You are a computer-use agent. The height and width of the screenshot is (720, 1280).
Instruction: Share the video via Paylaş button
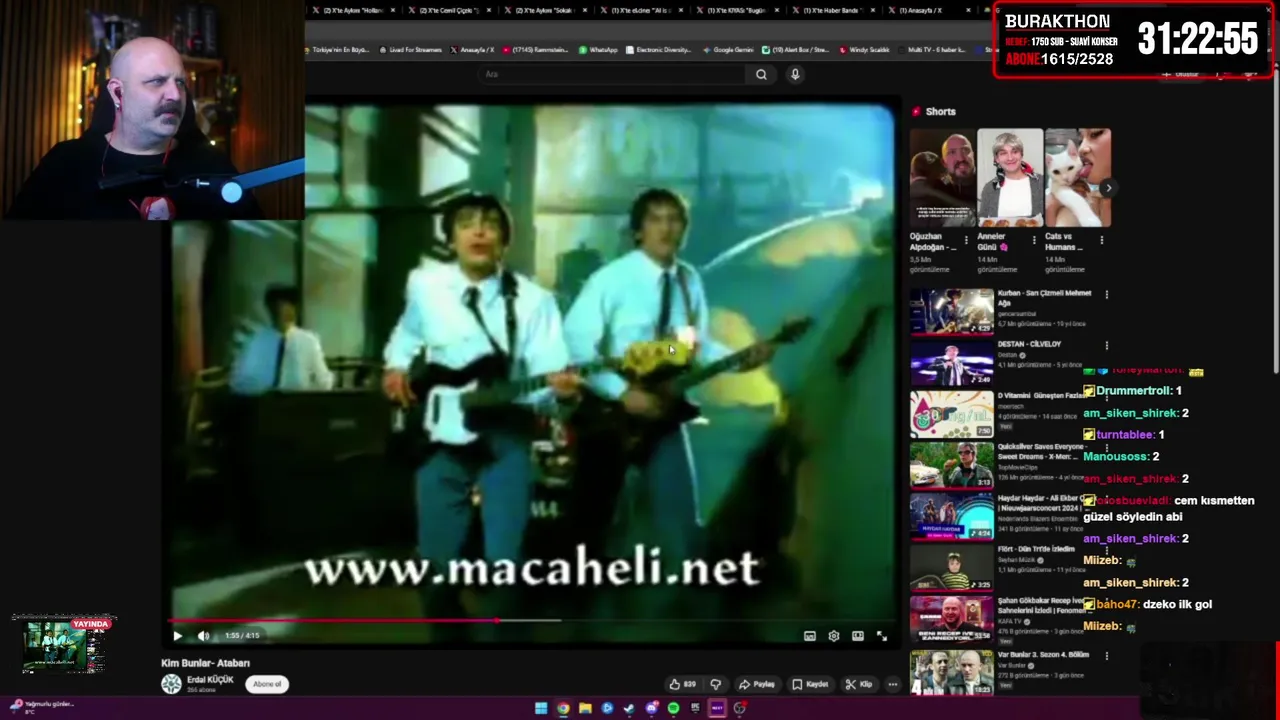pyautogui.click(x=757, y=684)
